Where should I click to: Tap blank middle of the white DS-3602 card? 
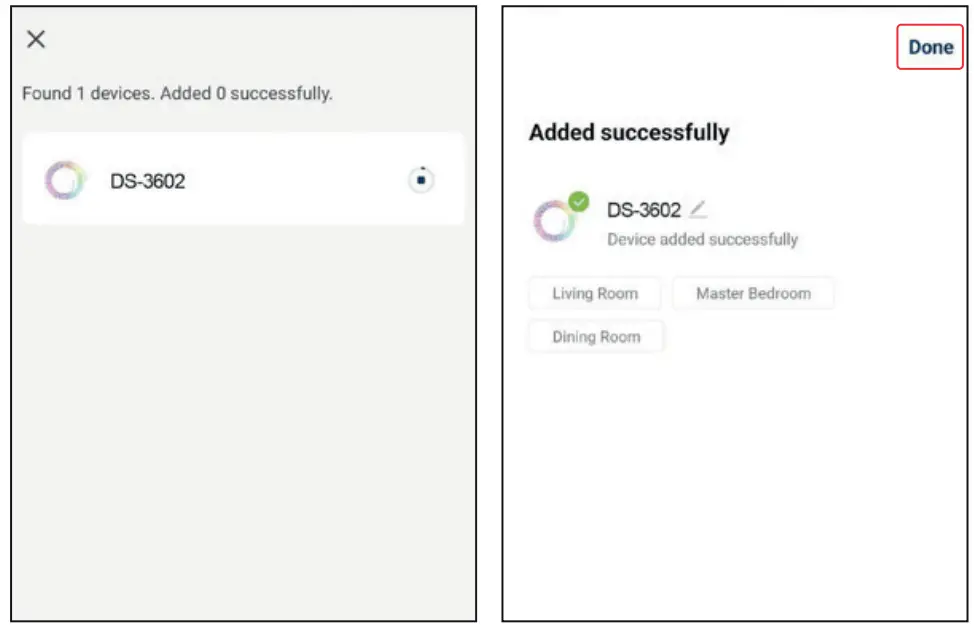point(290,181)
